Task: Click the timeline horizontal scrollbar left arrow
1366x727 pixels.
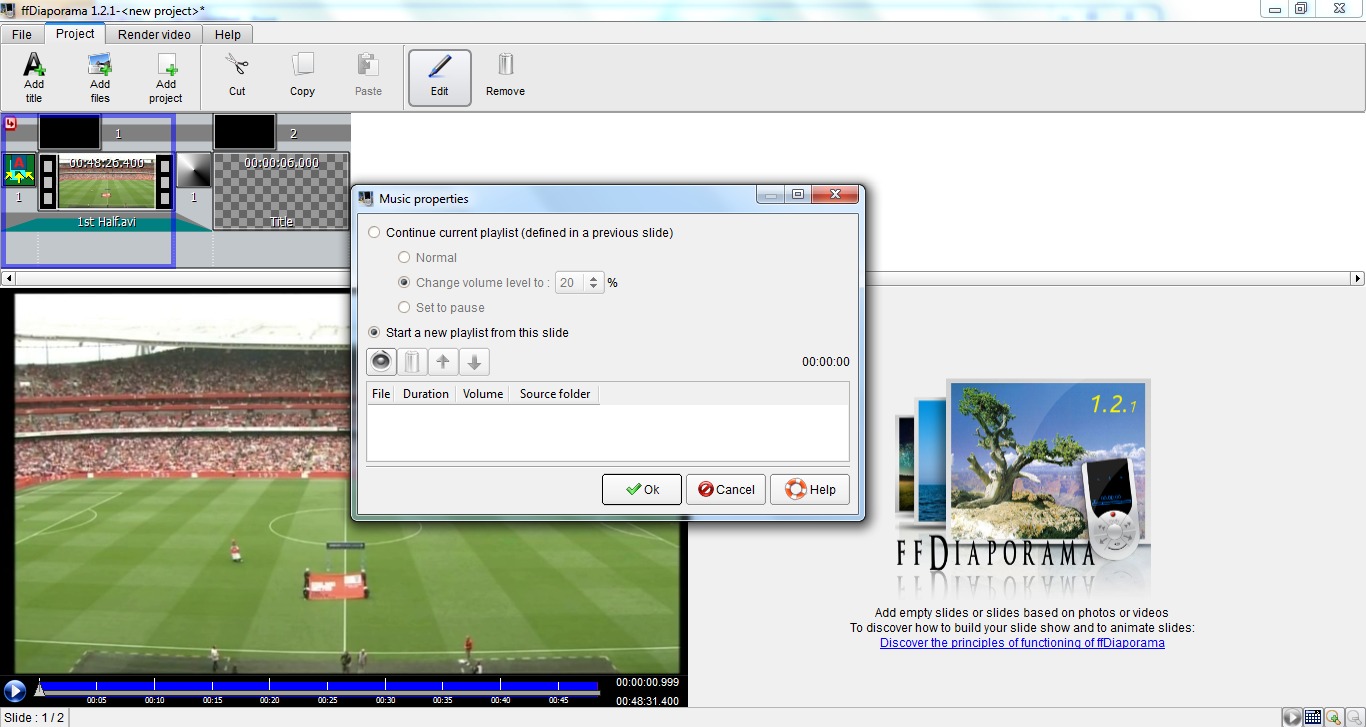Action: click(9, 279)
